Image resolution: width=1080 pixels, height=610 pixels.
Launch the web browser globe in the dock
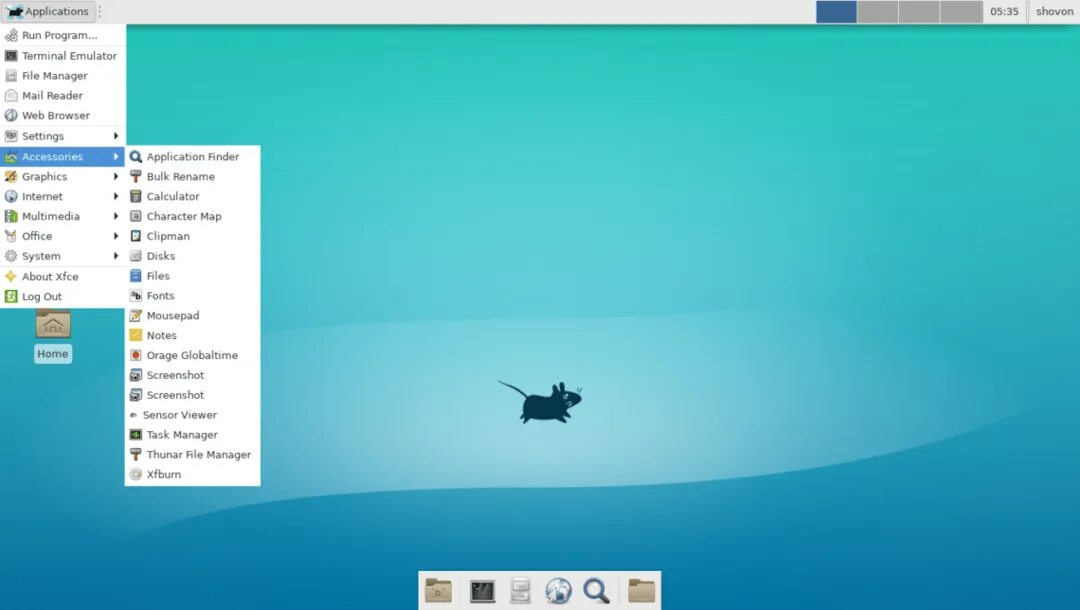tap(558, 591)
